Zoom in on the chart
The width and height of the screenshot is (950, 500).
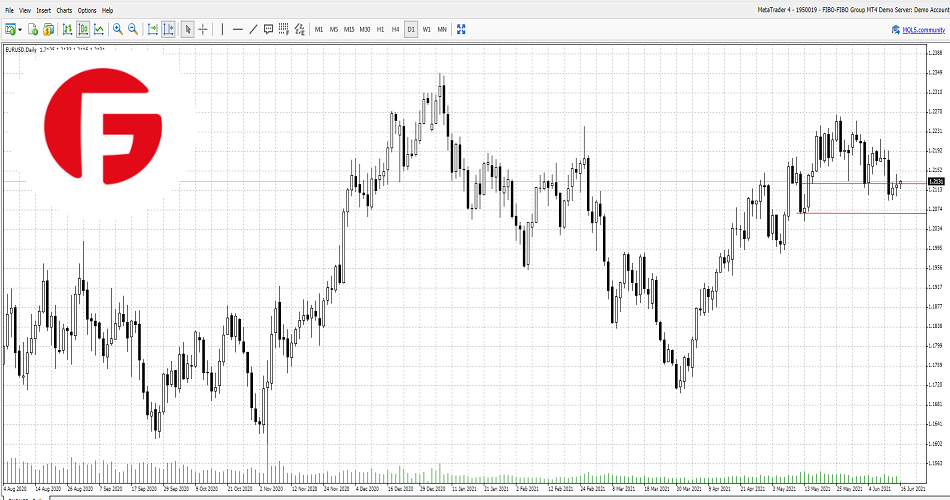(x=118, y=29)
